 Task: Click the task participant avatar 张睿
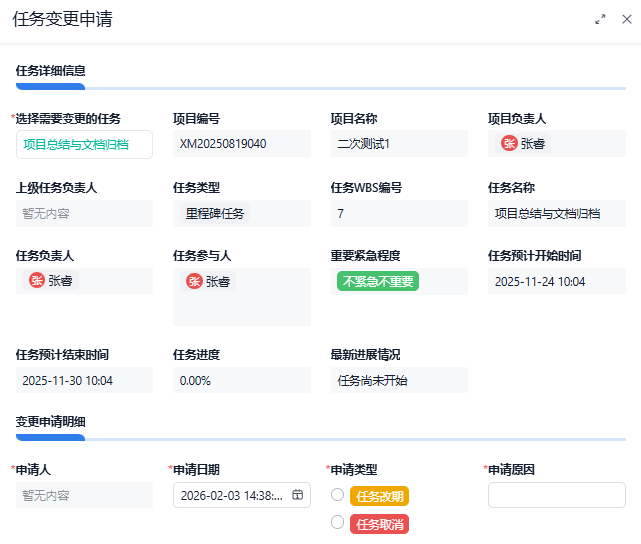point(195,282)
